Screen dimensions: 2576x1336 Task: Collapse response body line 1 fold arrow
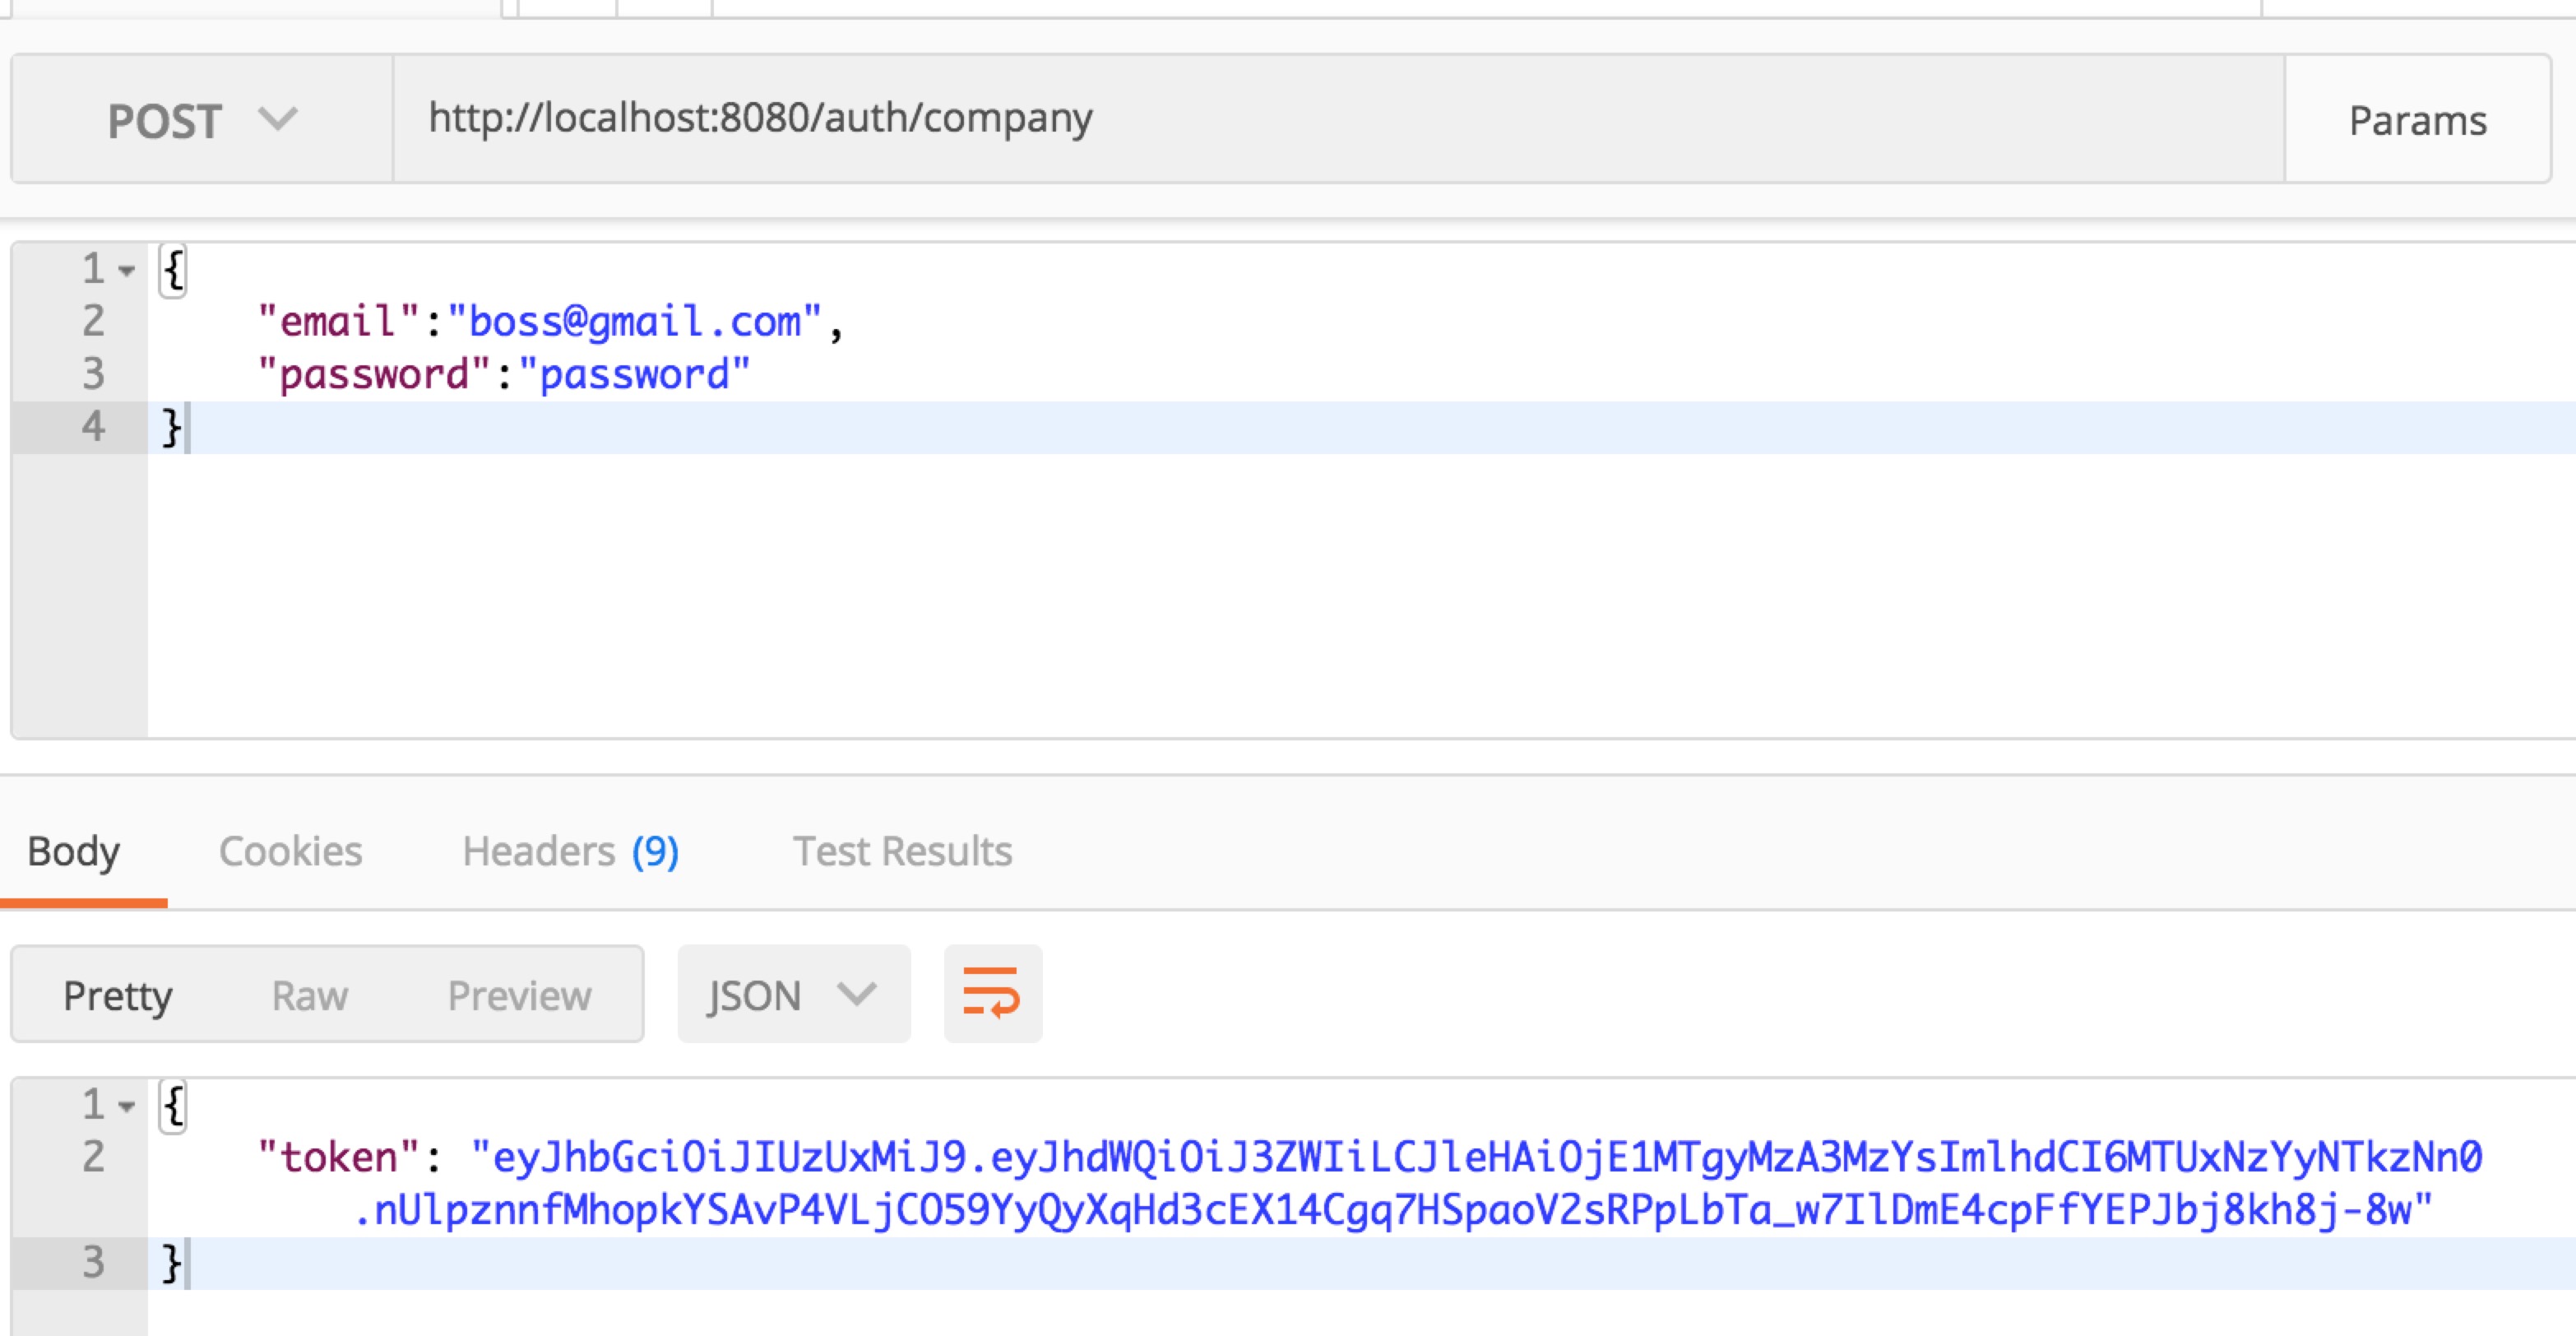(126, 1106)
